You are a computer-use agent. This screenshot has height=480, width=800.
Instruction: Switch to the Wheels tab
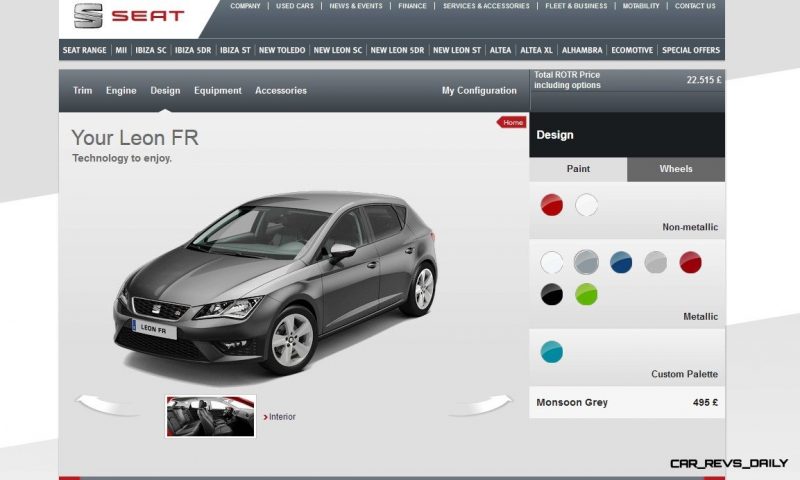click(676, 169)
